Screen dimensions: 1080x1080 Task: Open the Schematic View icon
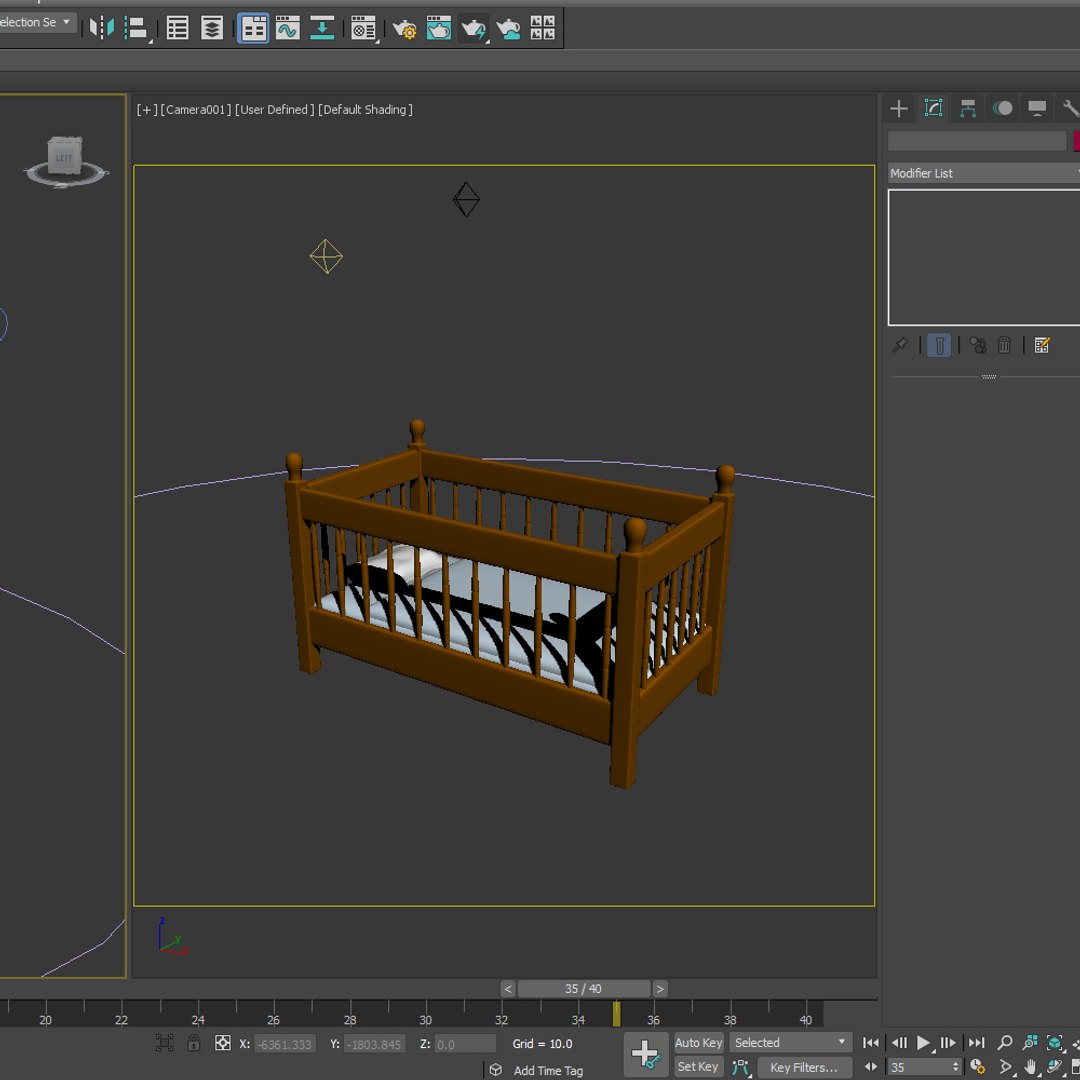322,28
